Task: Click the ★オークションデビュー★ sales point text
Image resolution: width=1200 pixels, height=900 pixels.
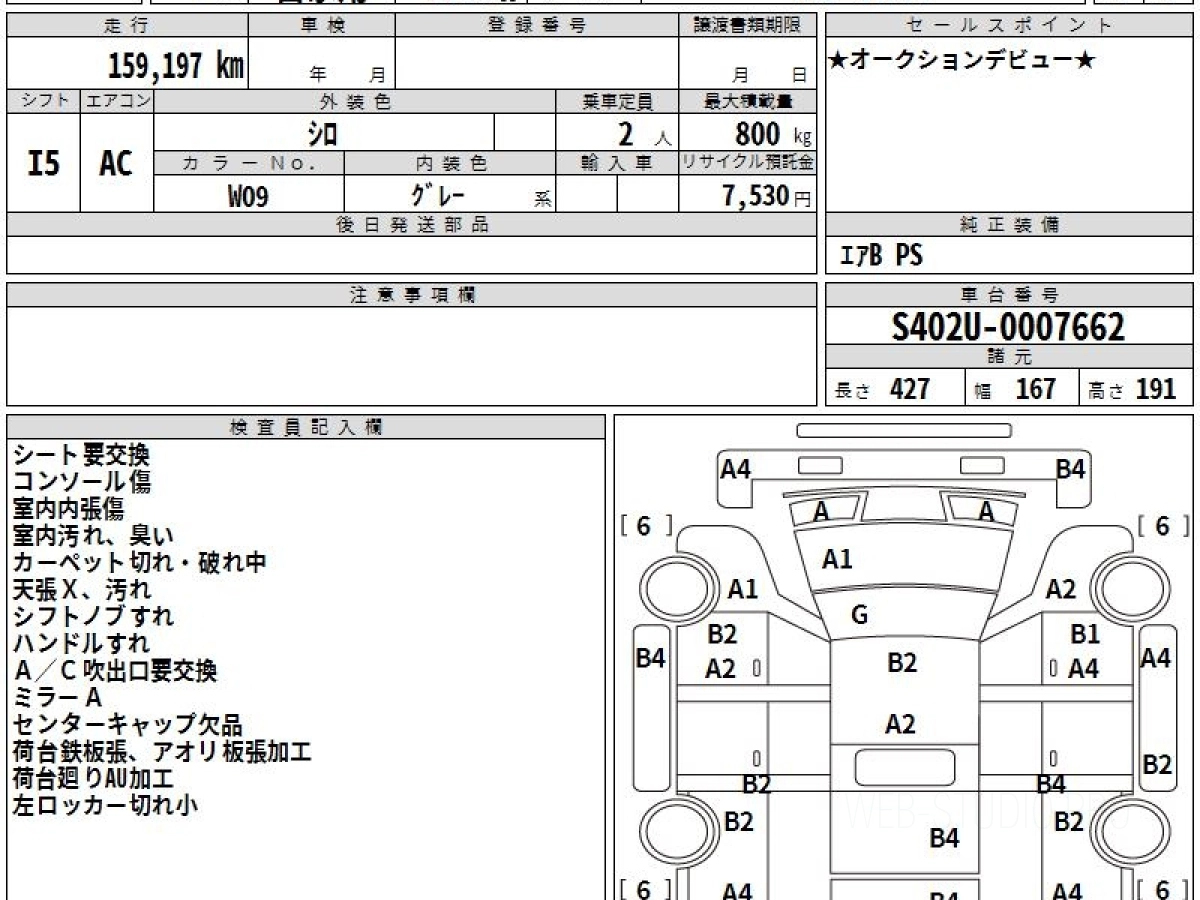Action: 962,61
